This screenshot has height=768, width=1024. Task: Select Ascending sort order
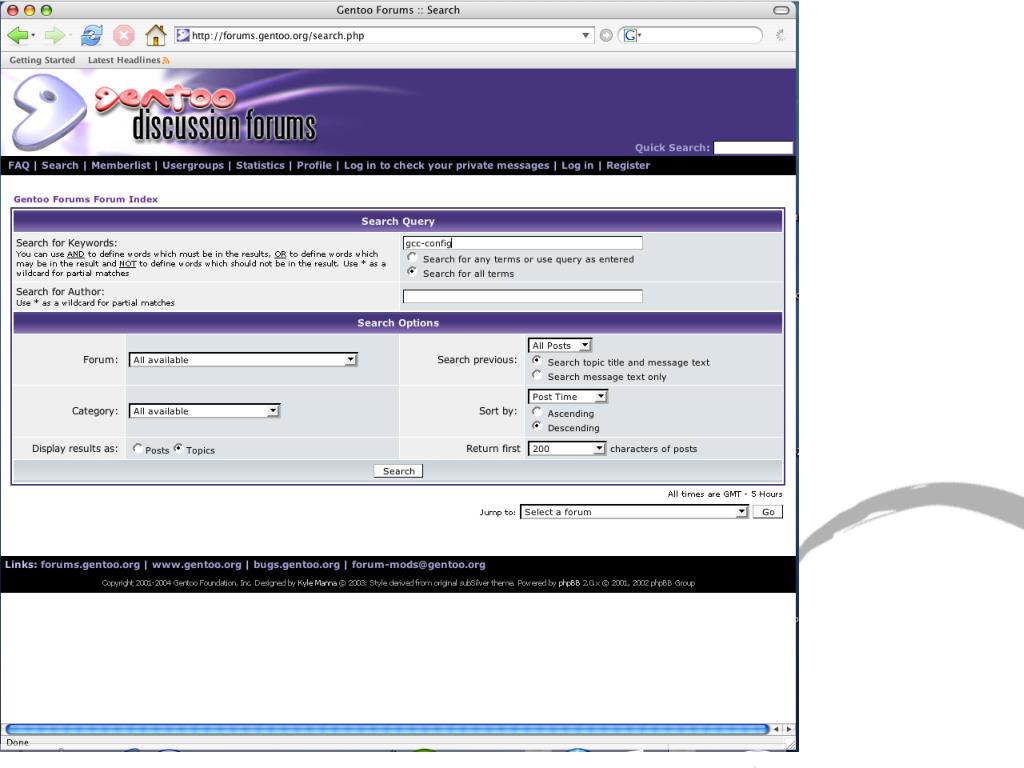[537, 411]
